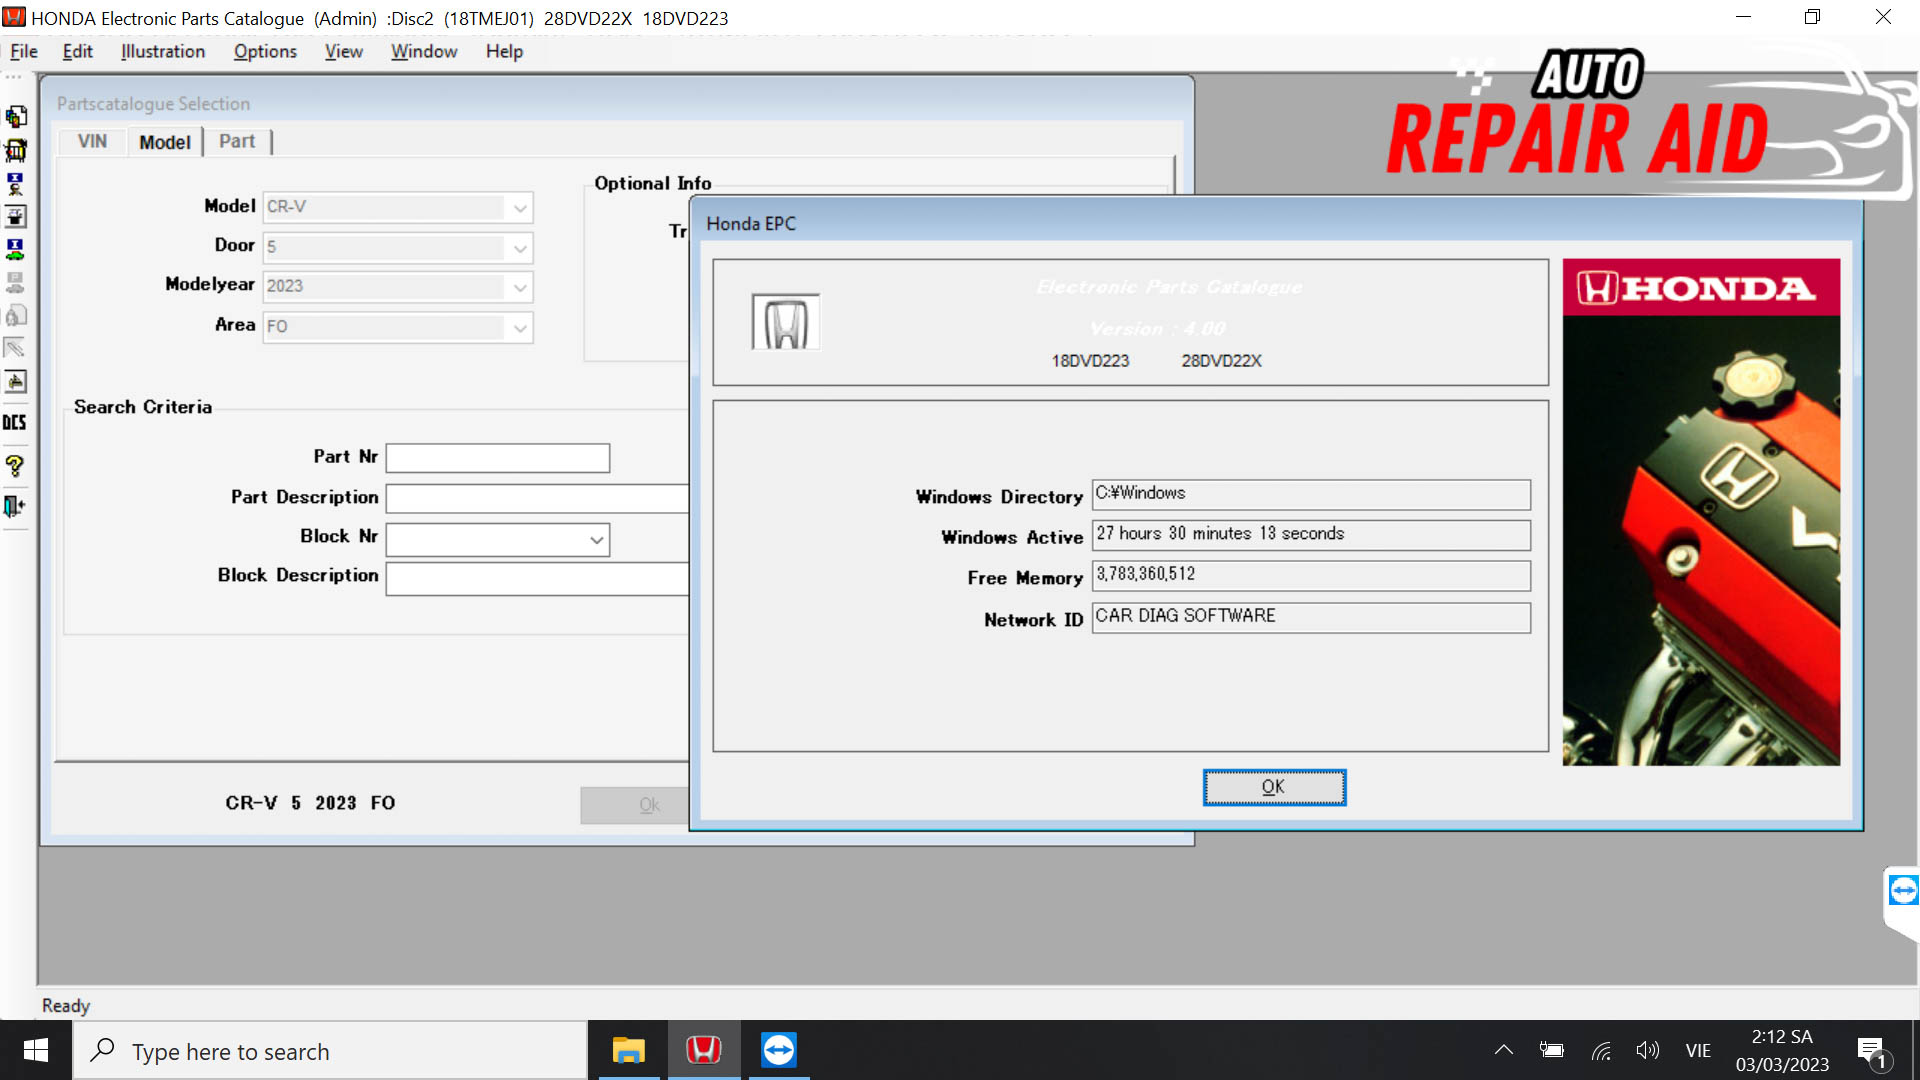Screen dimensions: 1920x1080
Task: Expand the Model CR-V dropdown
Action: tap(520, 208)
